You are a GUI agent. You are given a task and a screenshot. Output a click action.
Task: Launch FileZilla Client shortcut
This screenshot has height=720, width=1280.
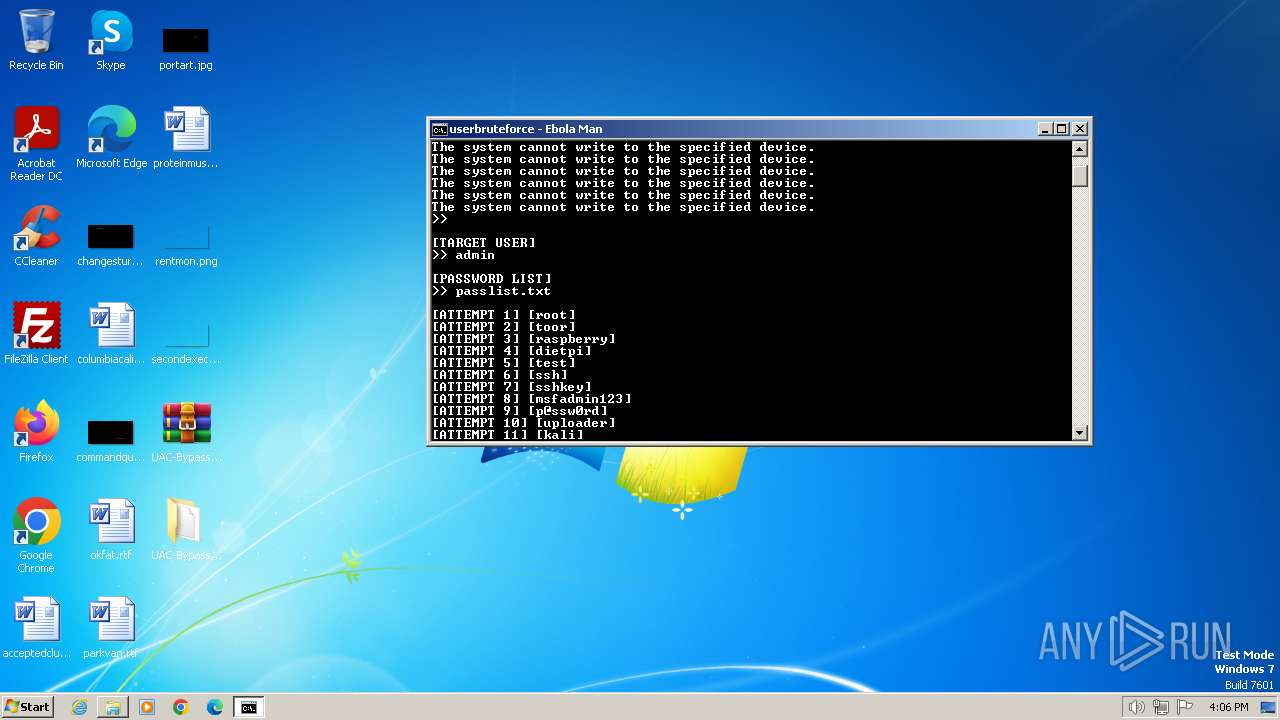tap(36, 334)
